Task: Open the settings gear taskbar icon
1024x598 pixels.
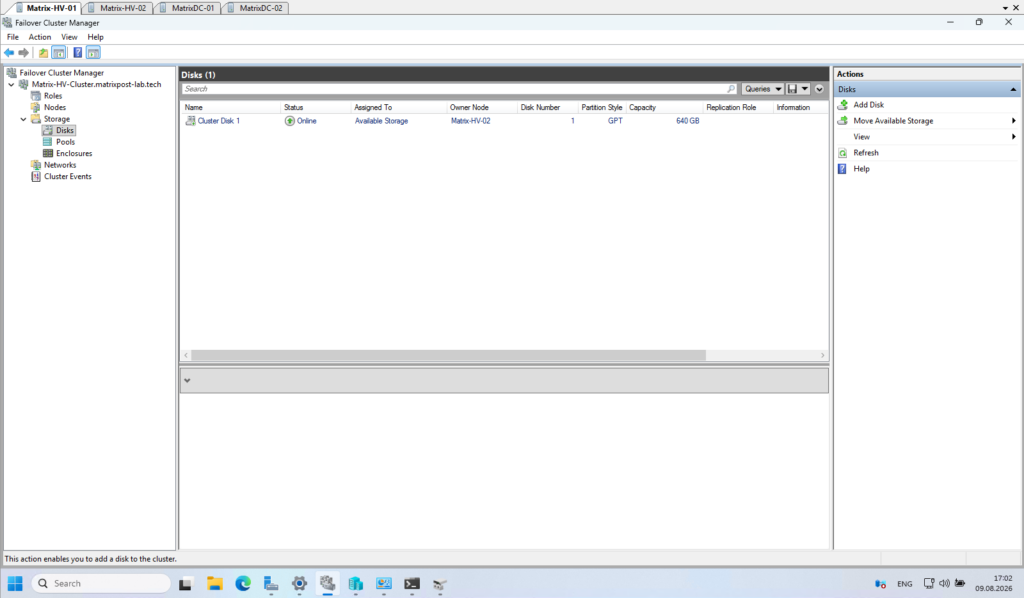Action: pyautogui.click(x=299, y=584)
